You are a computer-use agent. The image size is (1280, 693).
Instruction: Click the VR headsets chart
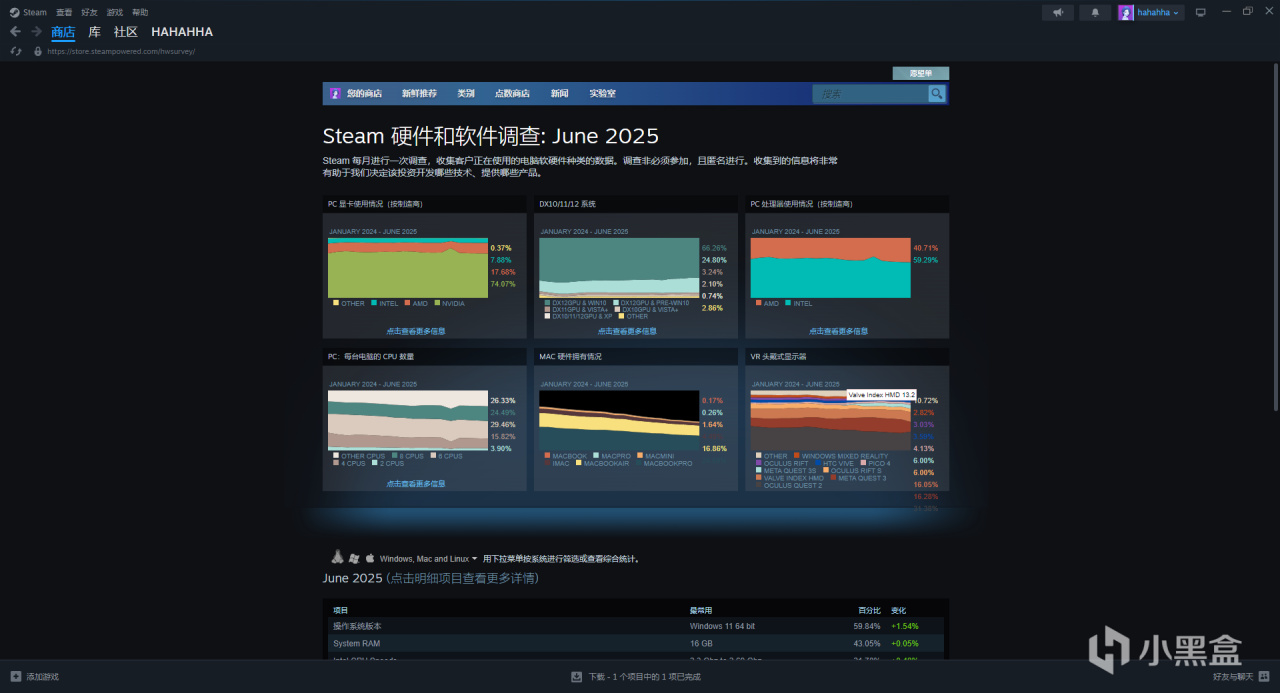(830, 420)
